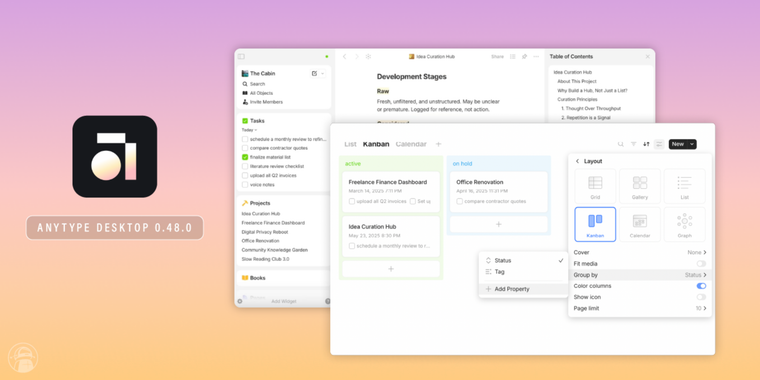Click the table of contents list icon in header
The width and height of the screenshot is (760, 380).
tap(512, 57)
